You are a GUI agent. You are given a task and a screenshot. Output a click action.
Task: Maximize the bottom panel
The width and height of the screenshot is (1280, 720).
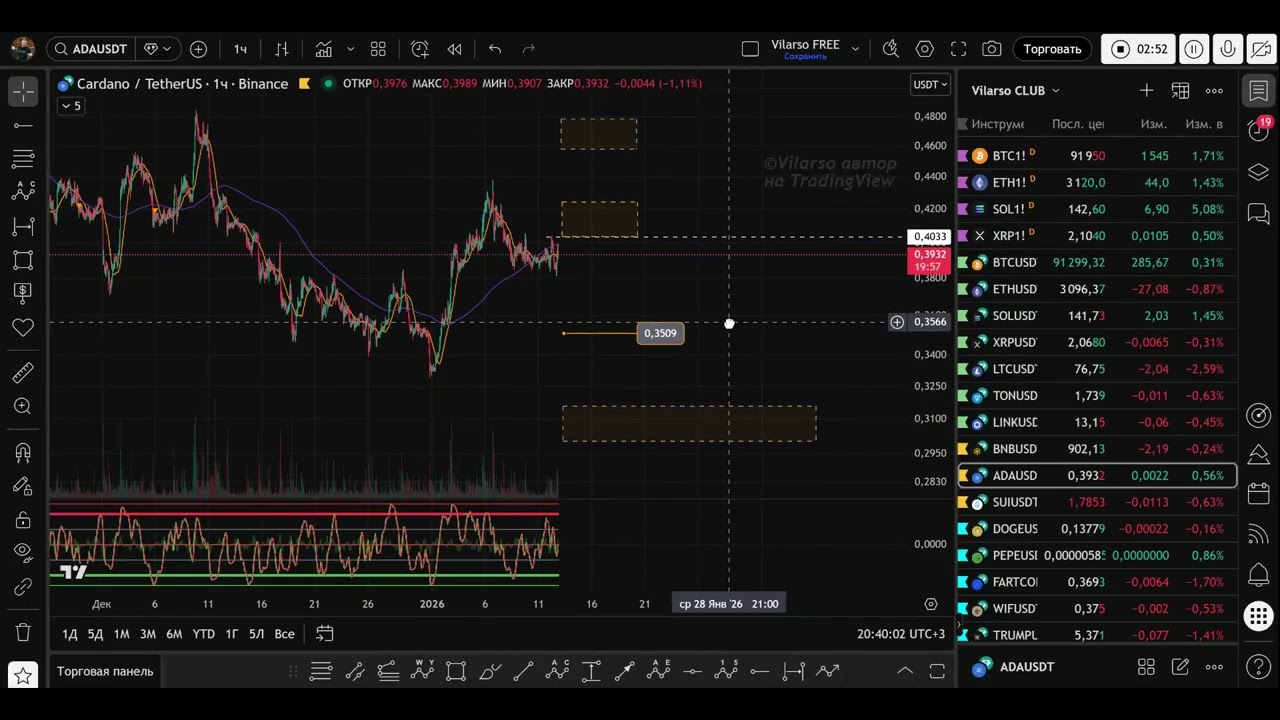point(937,671)
